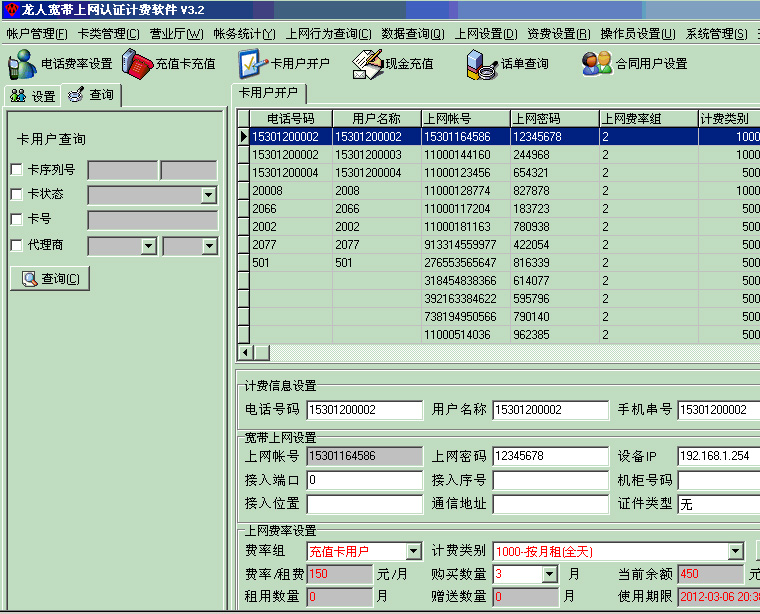Click the 设备IP input field
Image resolution: width=760 pixels, height=614 pixels.
coord(719,457)
